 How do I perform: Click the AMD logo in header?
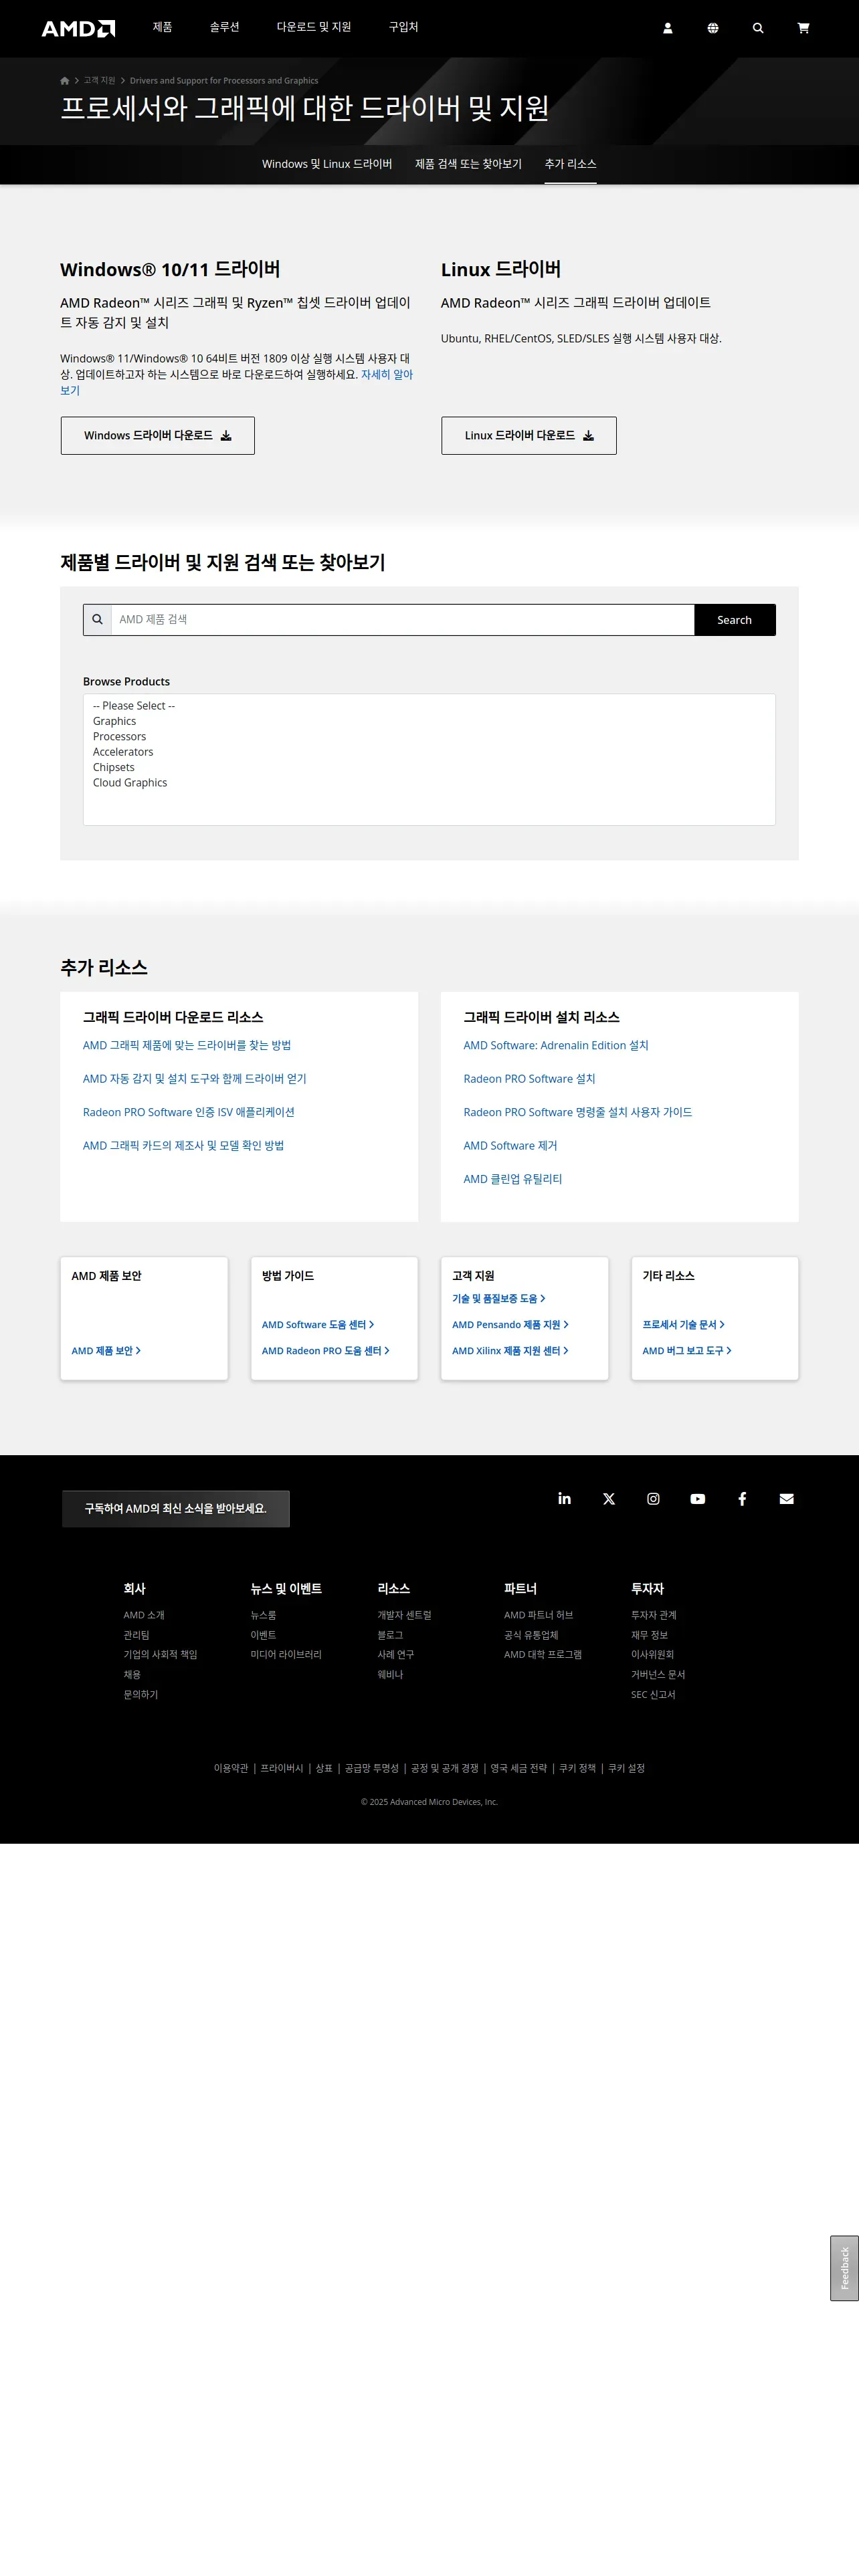78,28
